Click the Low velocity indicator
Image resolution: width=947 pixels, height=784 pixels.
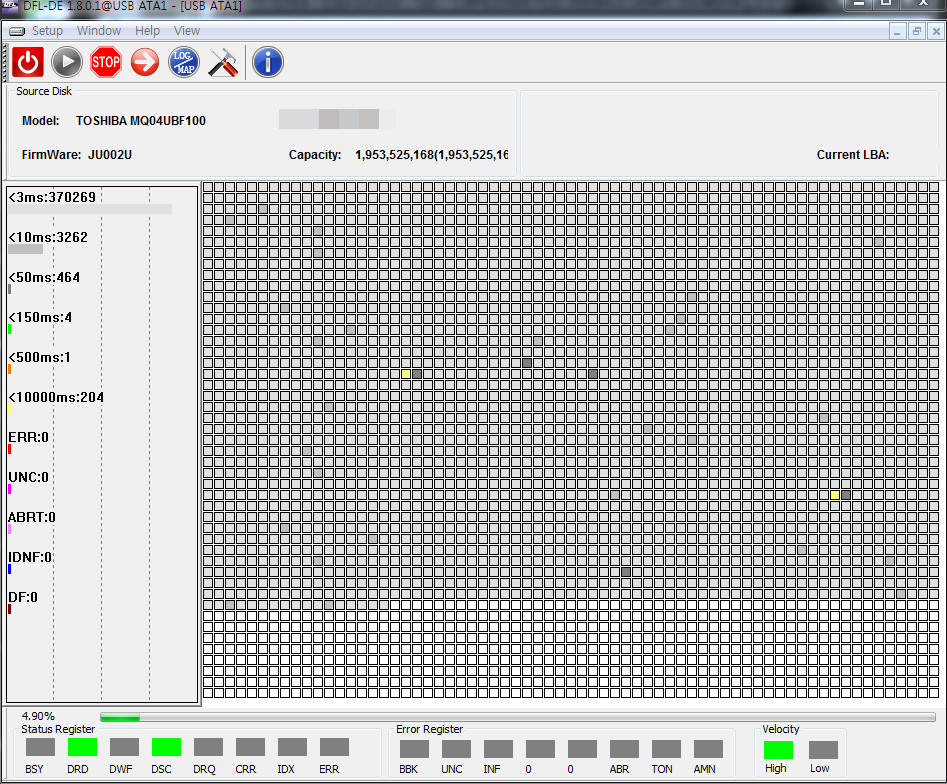coord(823,750)
